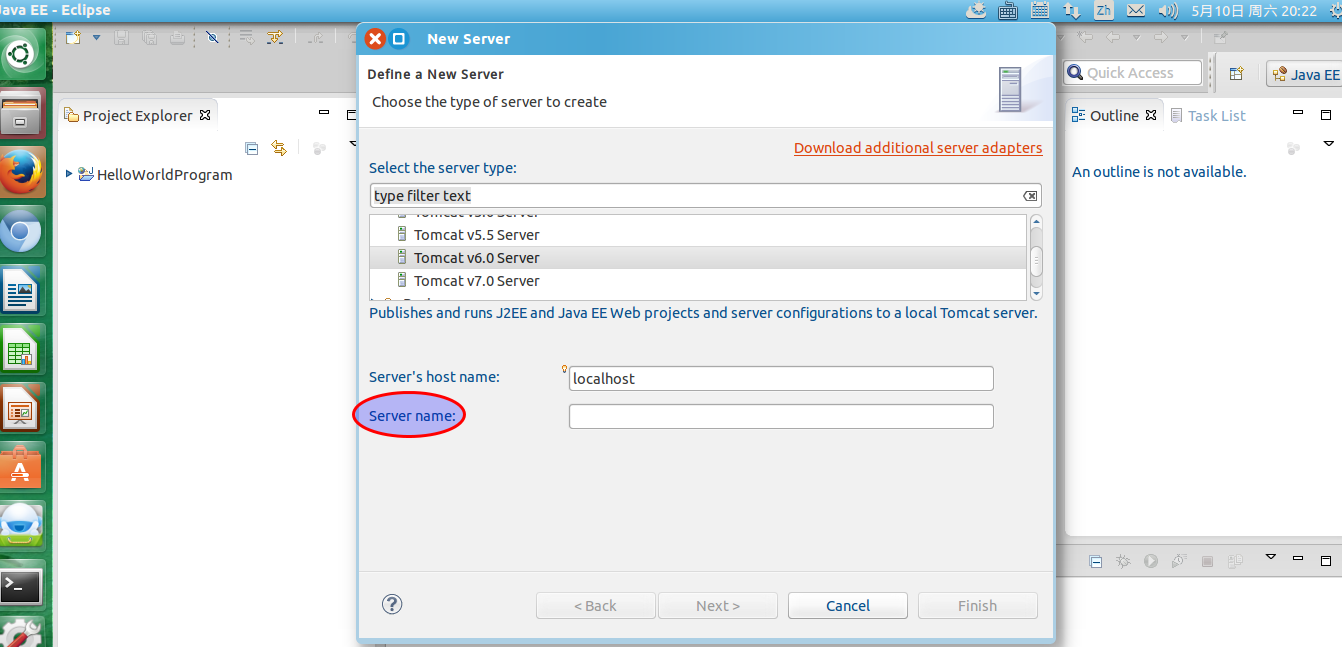Viewport: 1342px width, 647px height.
Task: Click the Save All icon in toolbar
Action: pyautogui.click(x=149, y=38)
